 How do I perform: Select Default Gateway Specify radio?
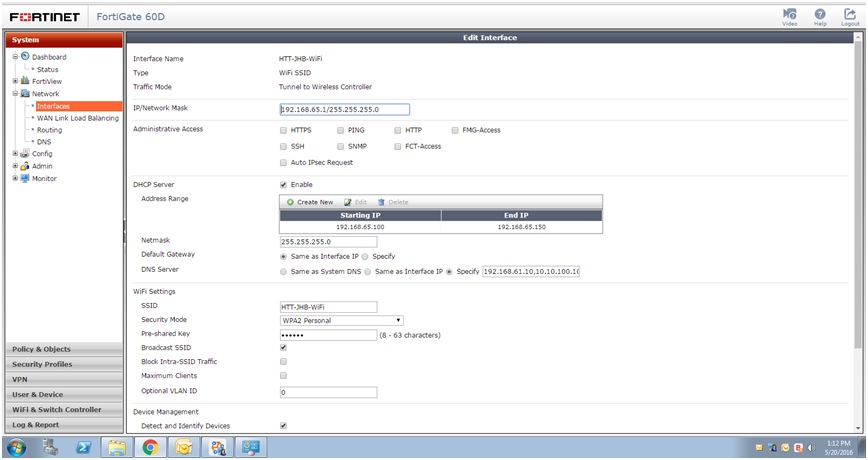(365, 256)
